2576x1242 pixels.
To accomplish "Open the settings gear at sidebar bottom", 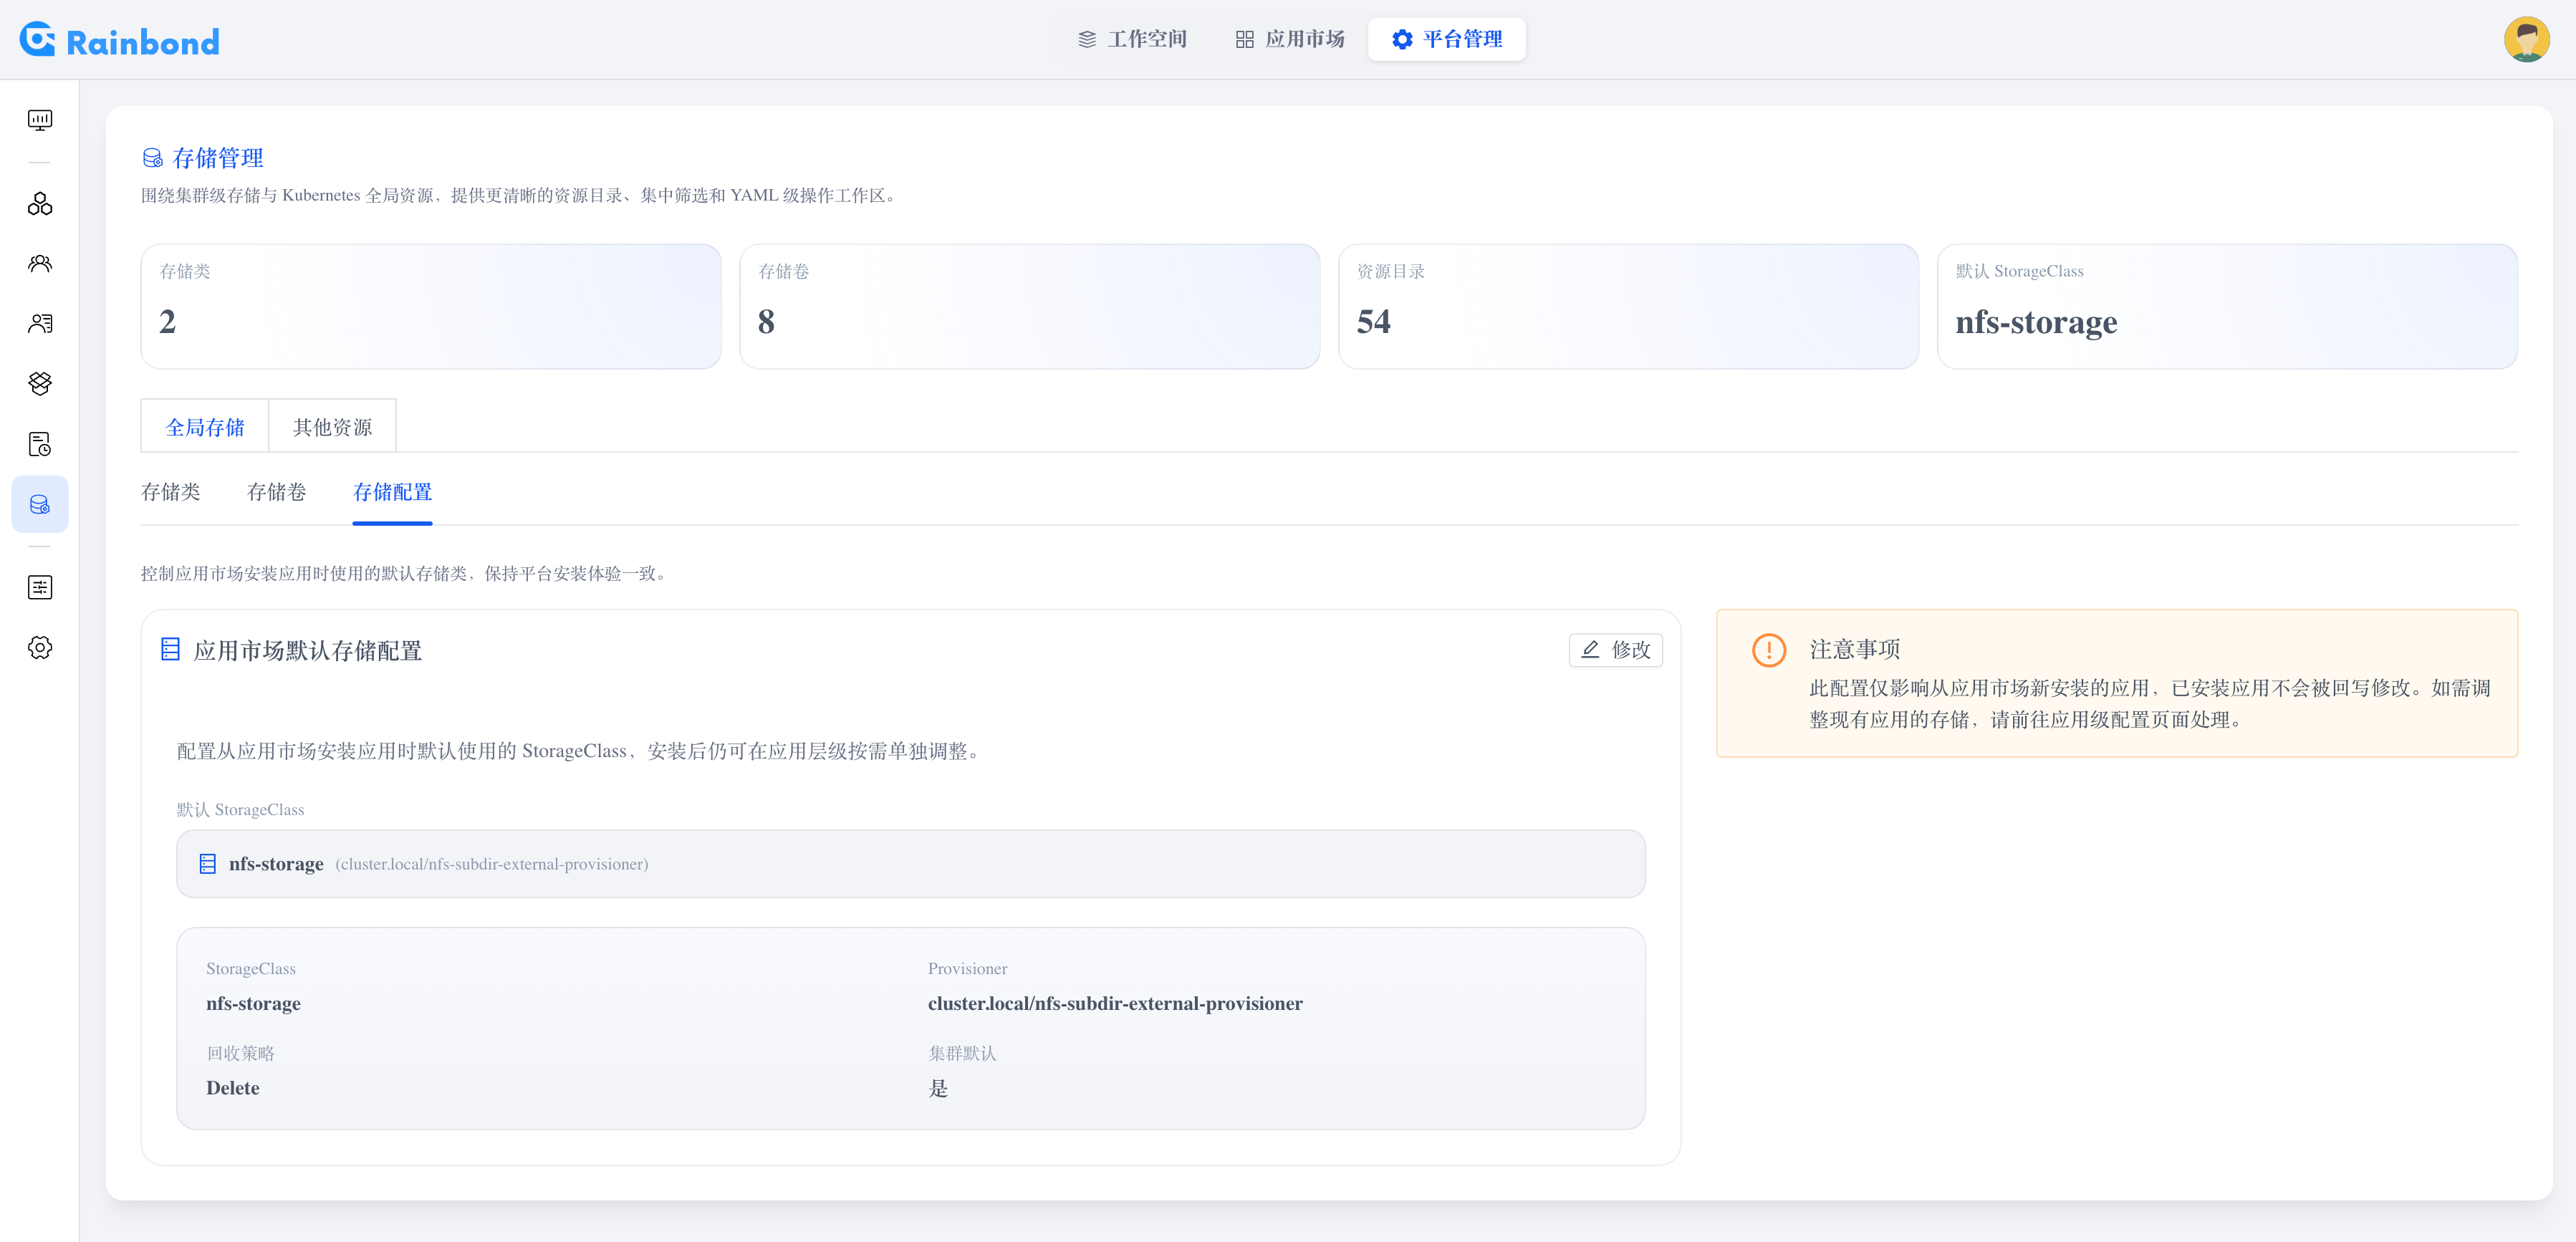I will pos(39,646).
